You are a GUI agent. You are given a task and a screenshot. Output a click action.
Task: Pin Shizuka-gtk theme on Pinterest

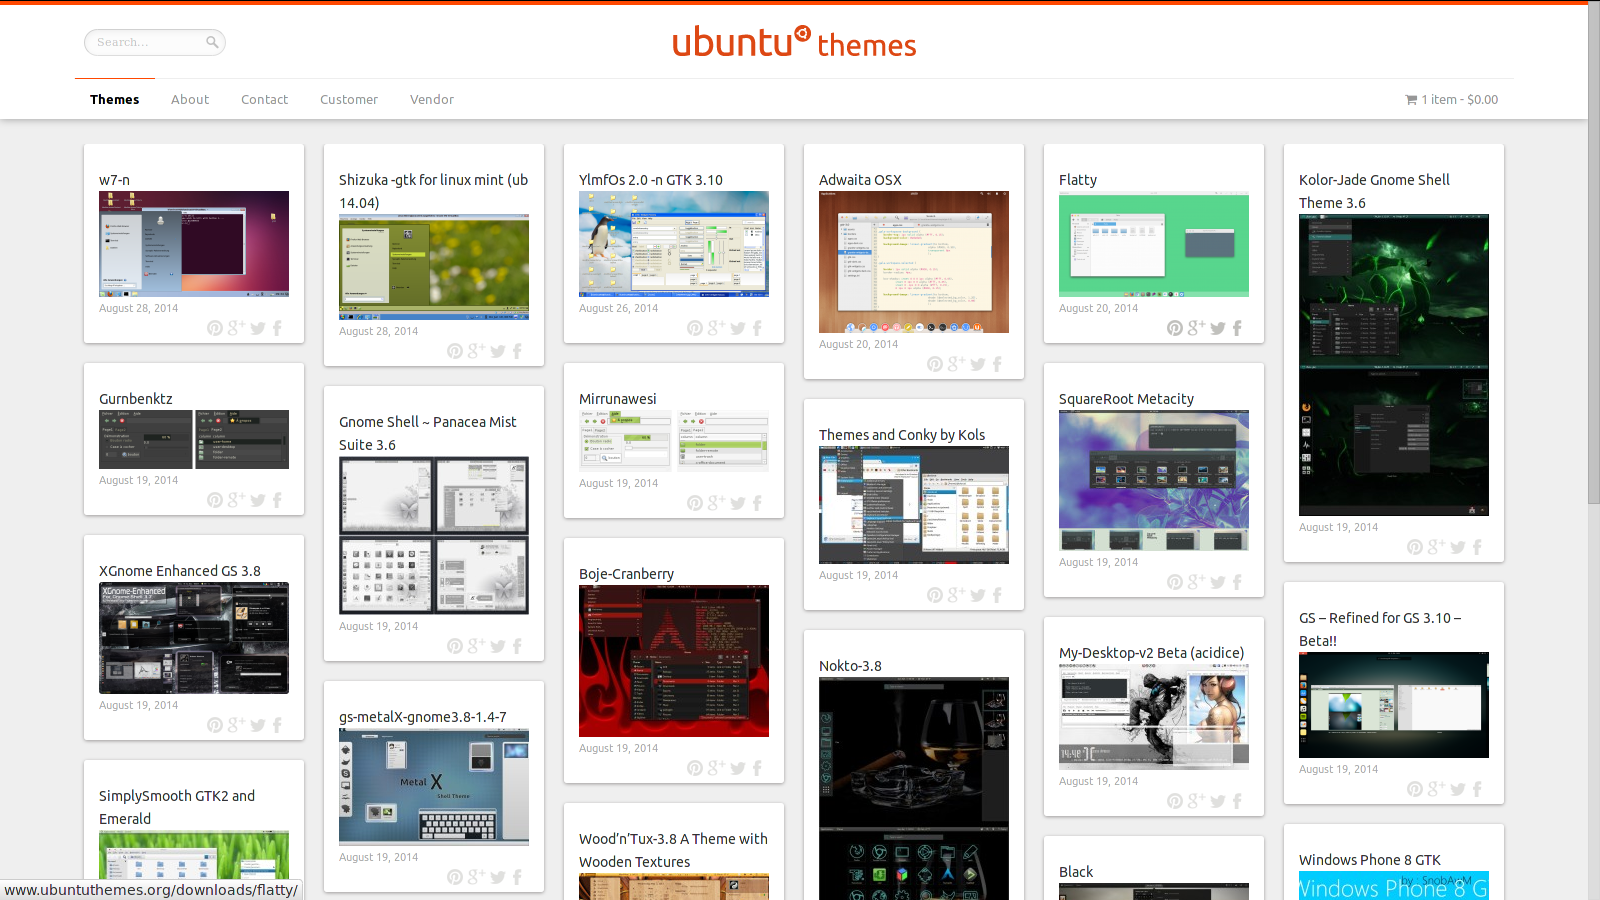[455, 351]
